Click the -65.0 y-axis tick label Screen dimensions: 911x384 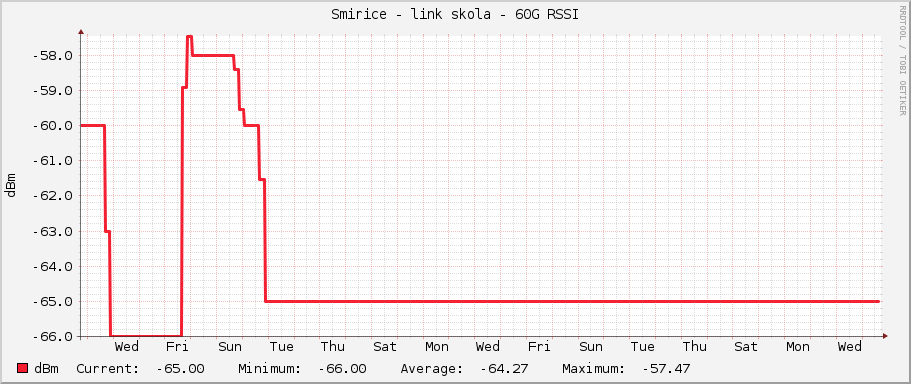point(53,302)
